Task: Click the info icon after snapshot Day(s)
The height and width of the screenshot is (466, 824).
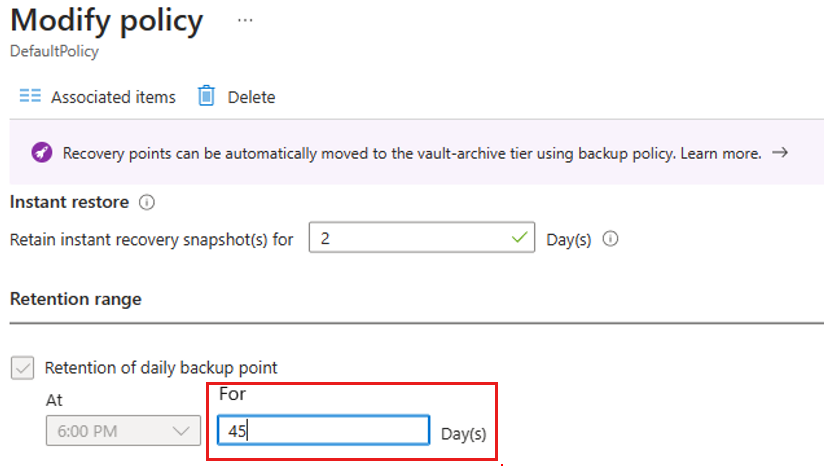Action: [x=611, y=240]
